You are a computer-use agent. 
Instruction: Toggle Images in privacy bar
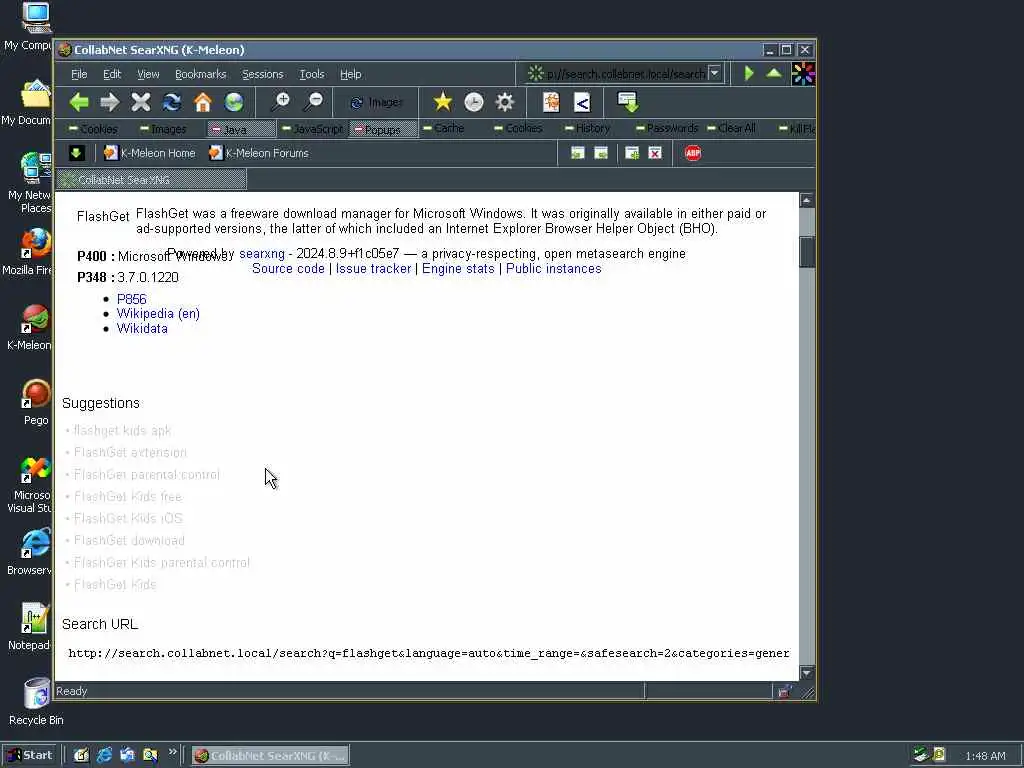pos(163,129)
